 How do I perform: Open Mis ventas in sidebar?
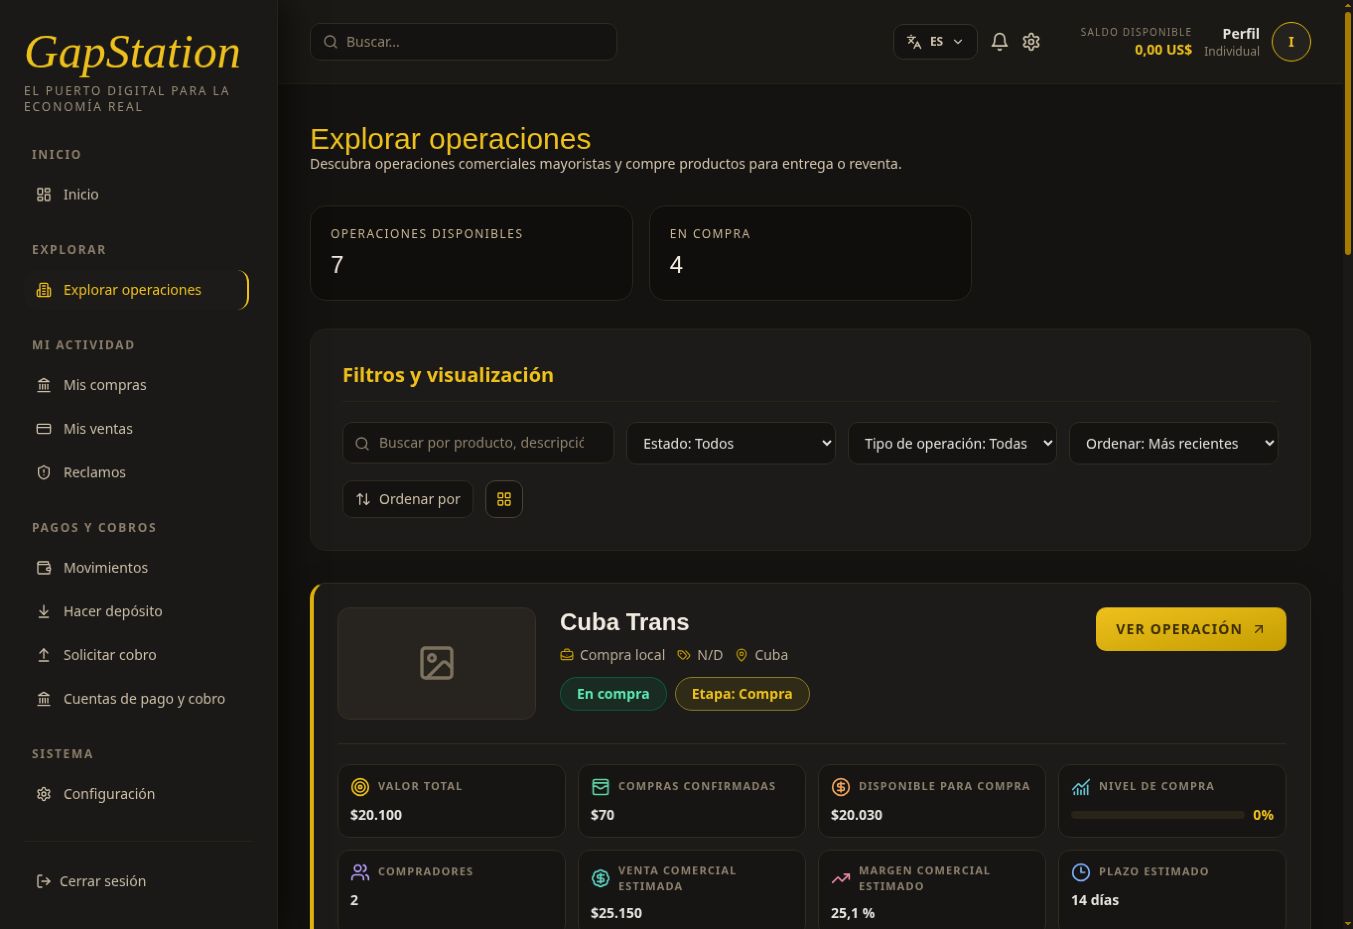click(138, 429)
